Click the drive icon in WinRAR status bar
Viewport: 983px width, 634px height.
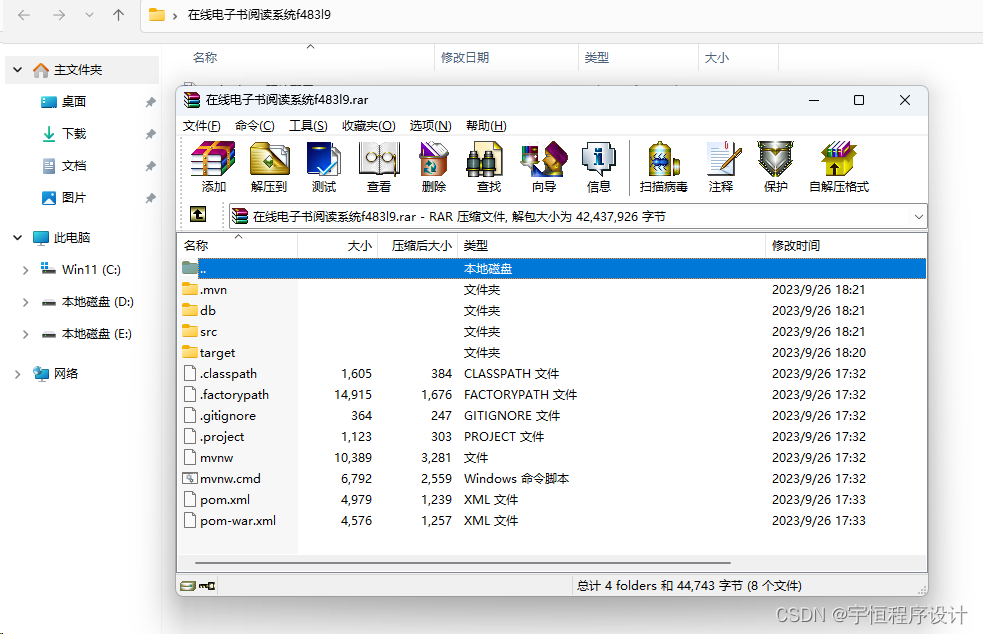click(x=187, y=586)
